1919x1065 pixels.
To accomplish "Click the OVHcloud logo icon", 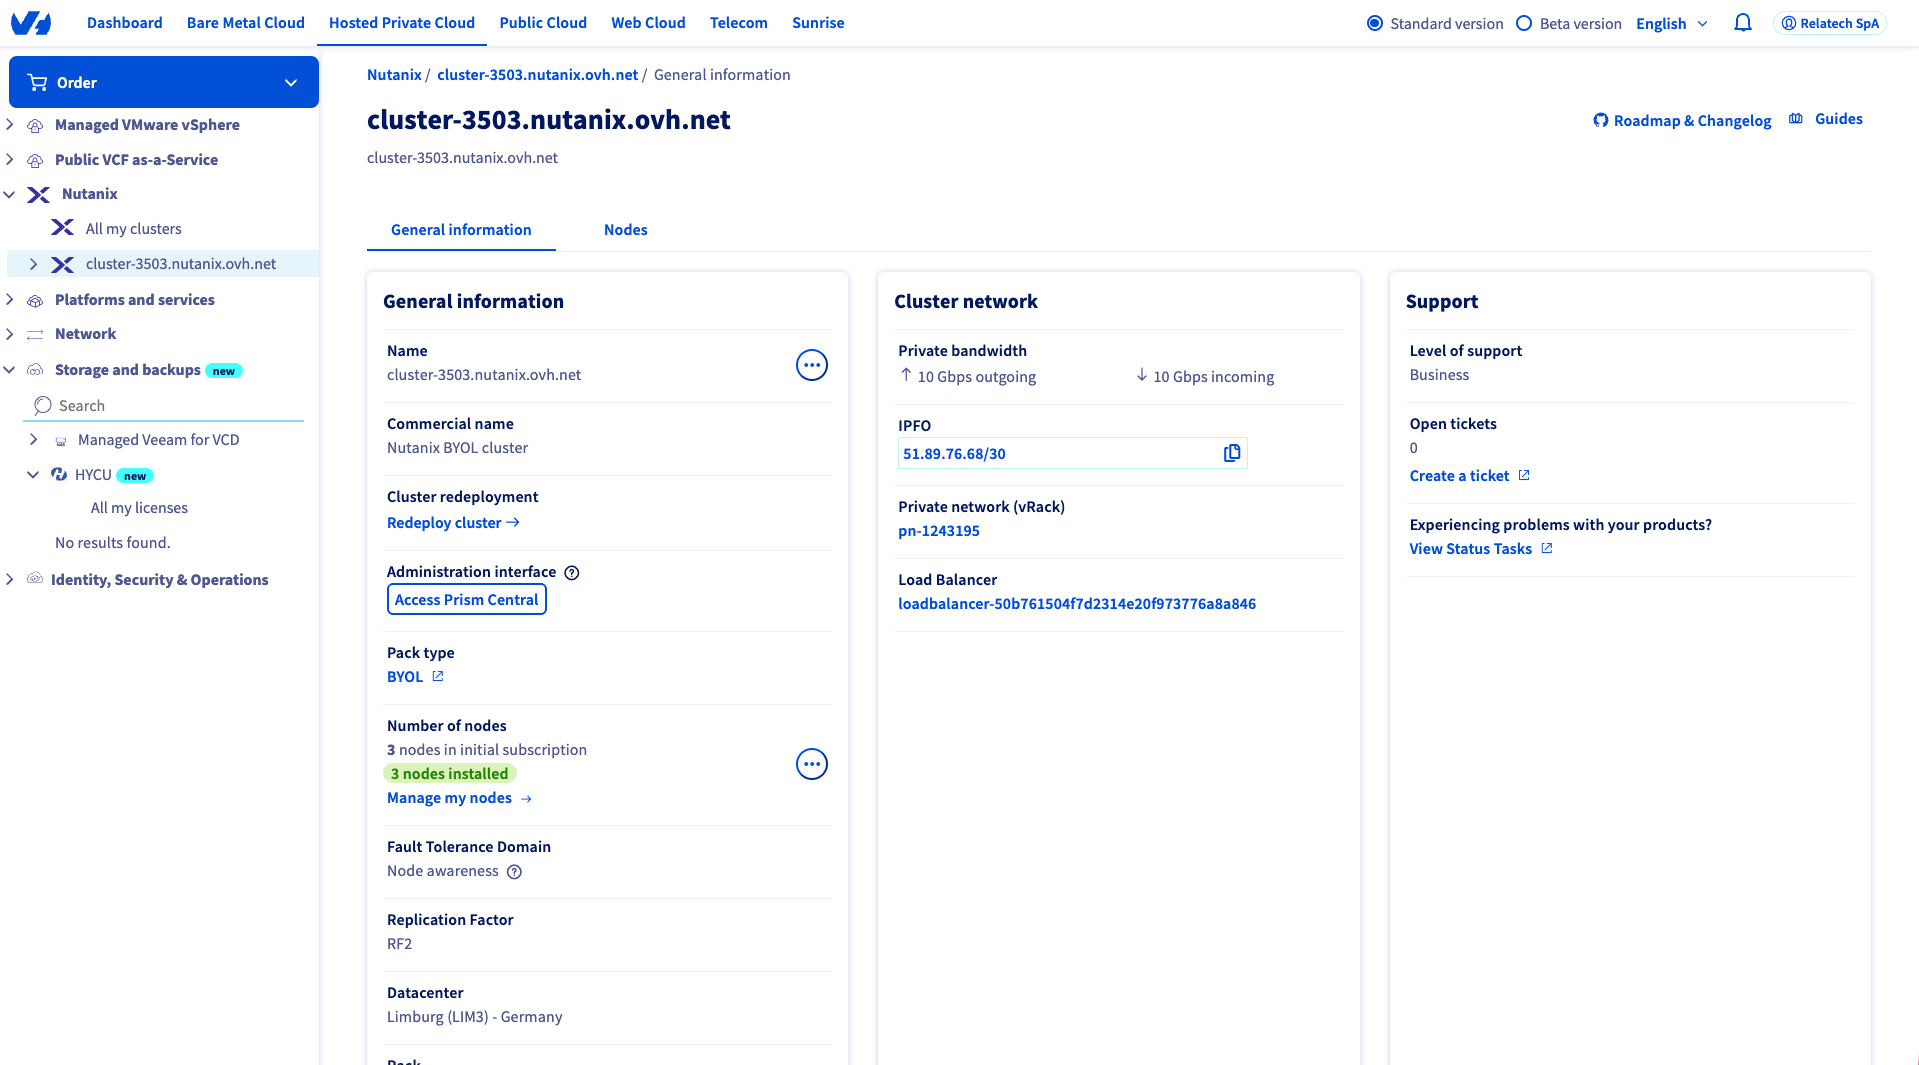I will pyautogui.click(x=31, y=23).
